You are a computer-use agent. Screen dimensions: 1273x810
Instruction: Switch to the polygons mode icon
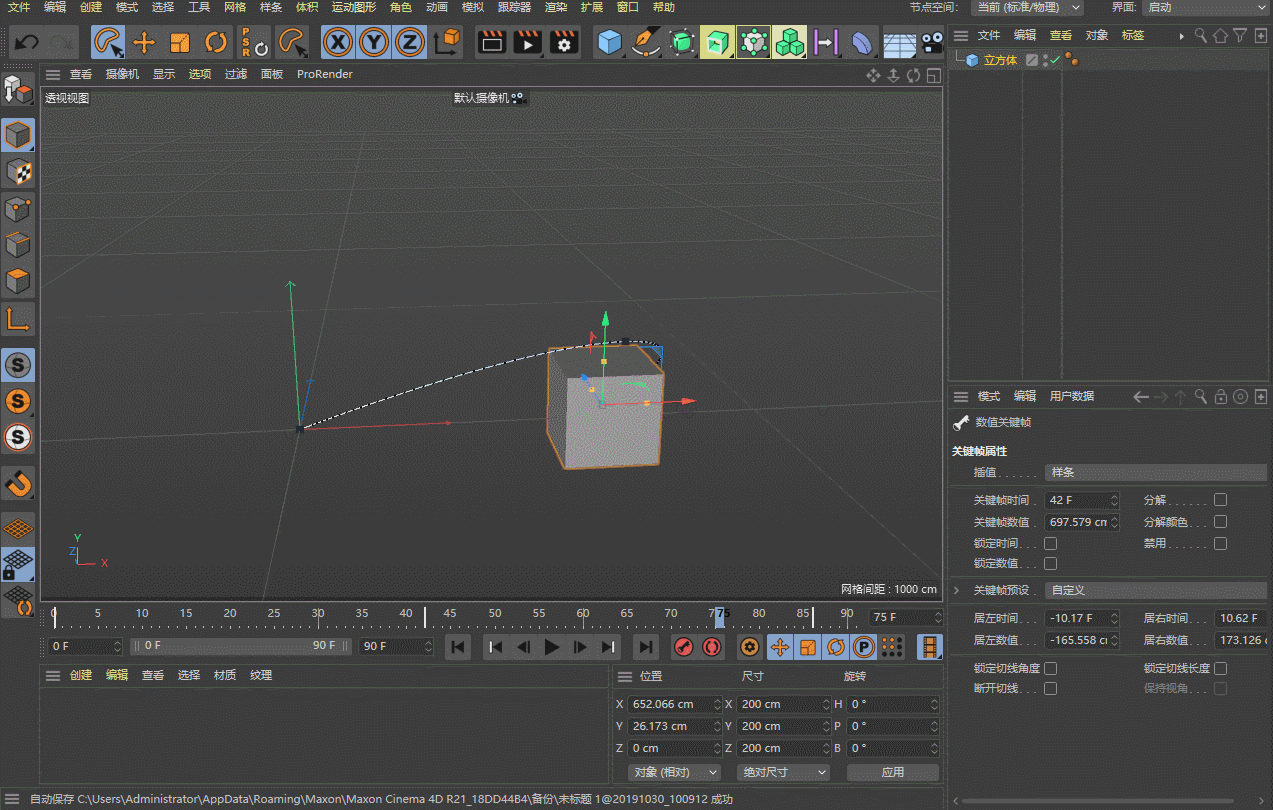(18, 281)
